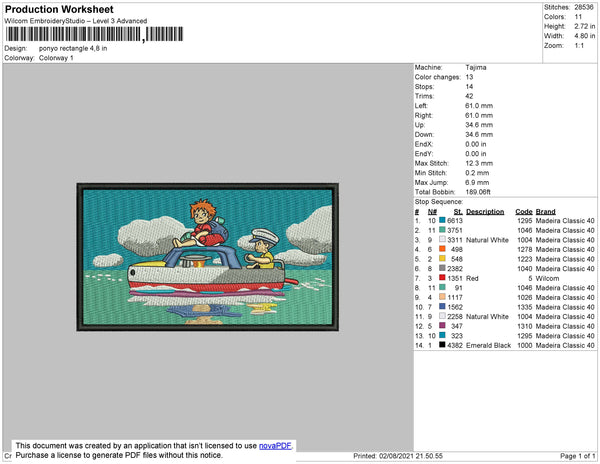Click code '1310' in stop 12 row
The image size is (600, 464).
tap(525, 326)
